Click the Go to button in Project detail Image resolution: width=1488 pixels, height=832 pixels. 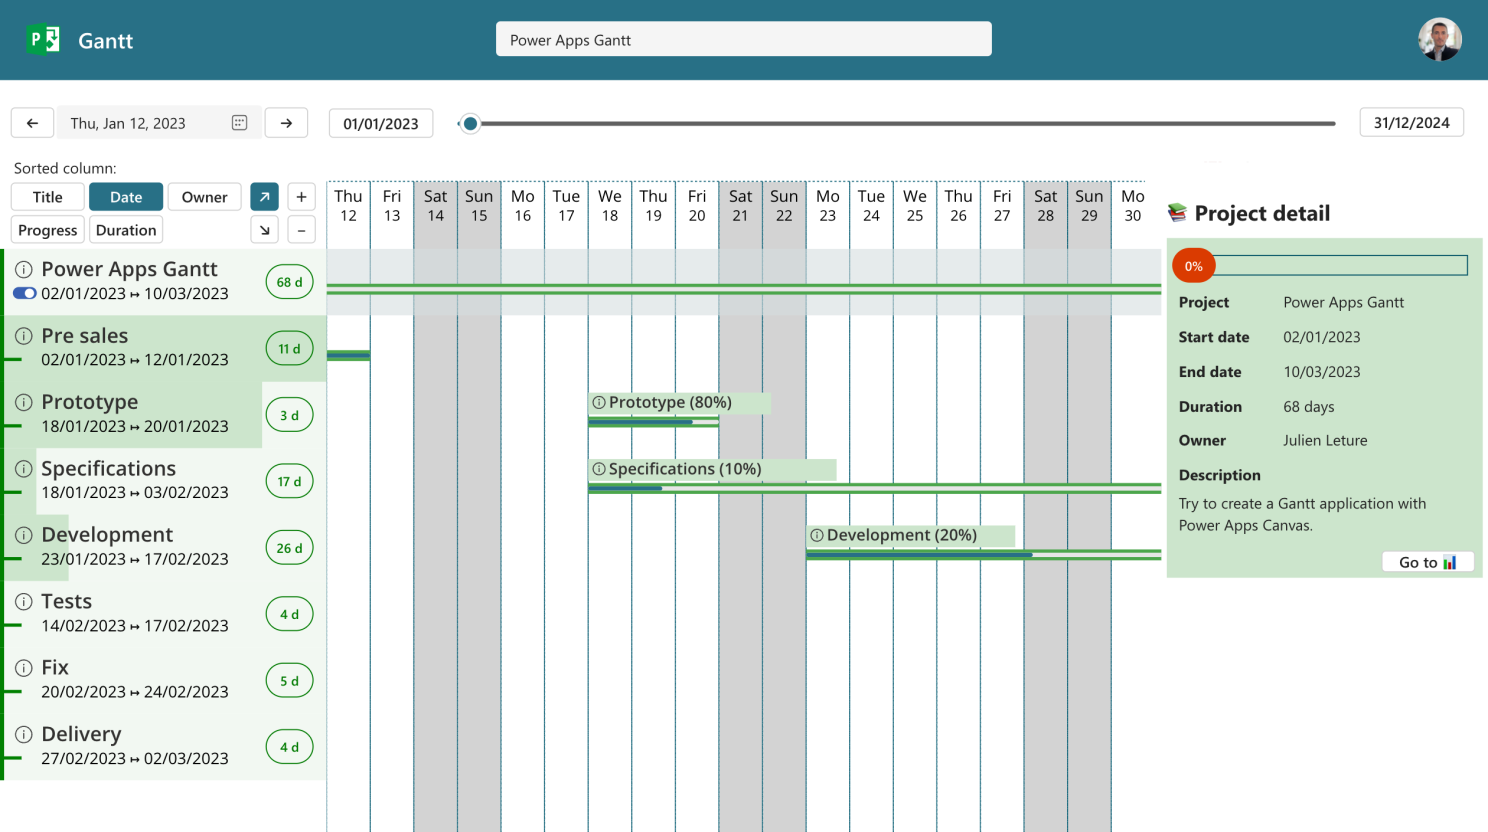click(x=1428, y=562)
